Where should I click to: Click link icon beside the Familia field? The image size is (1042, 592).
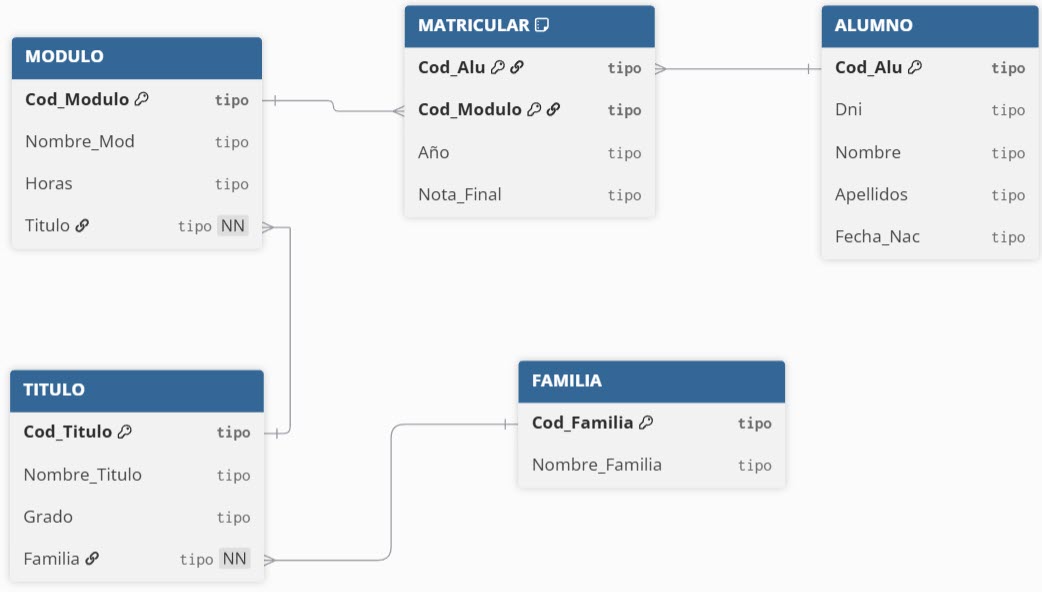(92, 559)
